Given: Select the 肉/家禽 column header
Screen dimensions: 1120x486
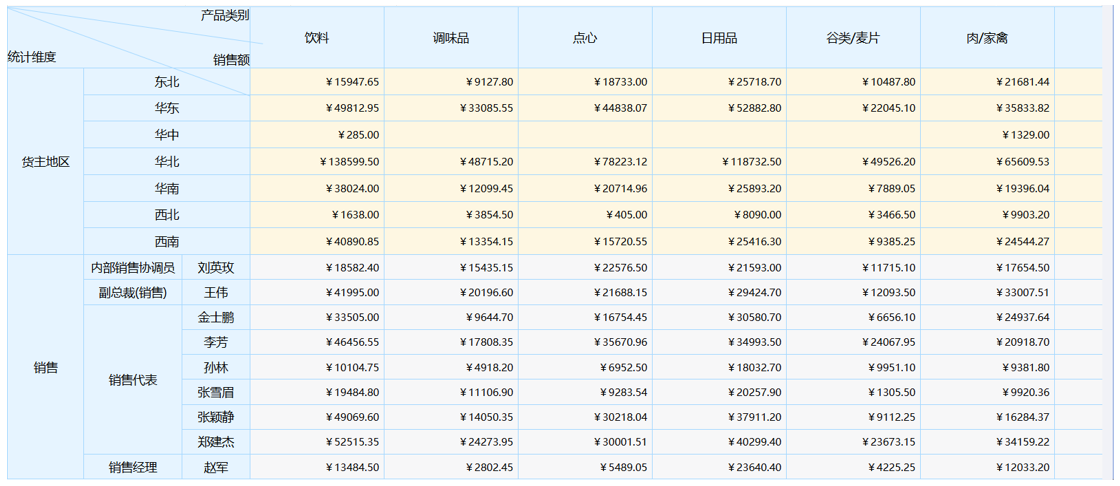Looking at the screenshot, I should coord(987,38).
